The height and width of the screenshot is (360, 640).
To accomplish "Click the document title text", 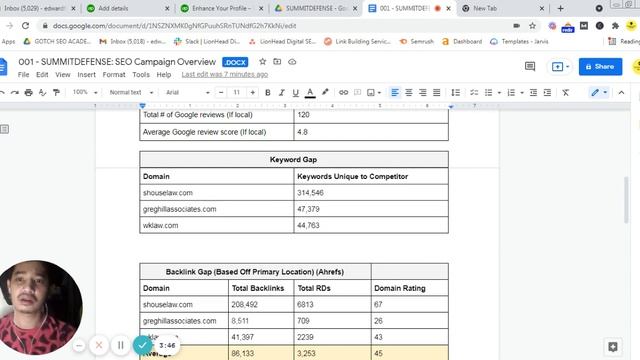I will point(117,62).
